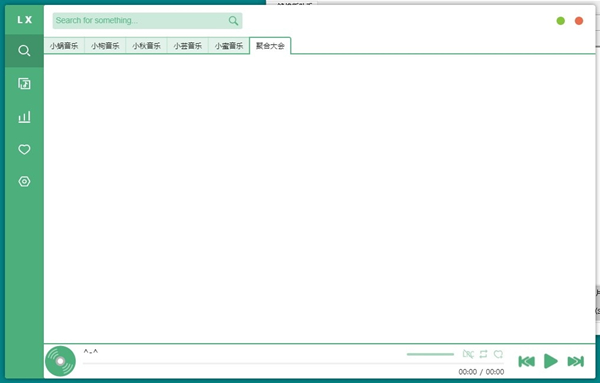600x383 pixels.
Task: Open the Search page from sidebar
Action: pyautogui.click(x=24, y=51)
